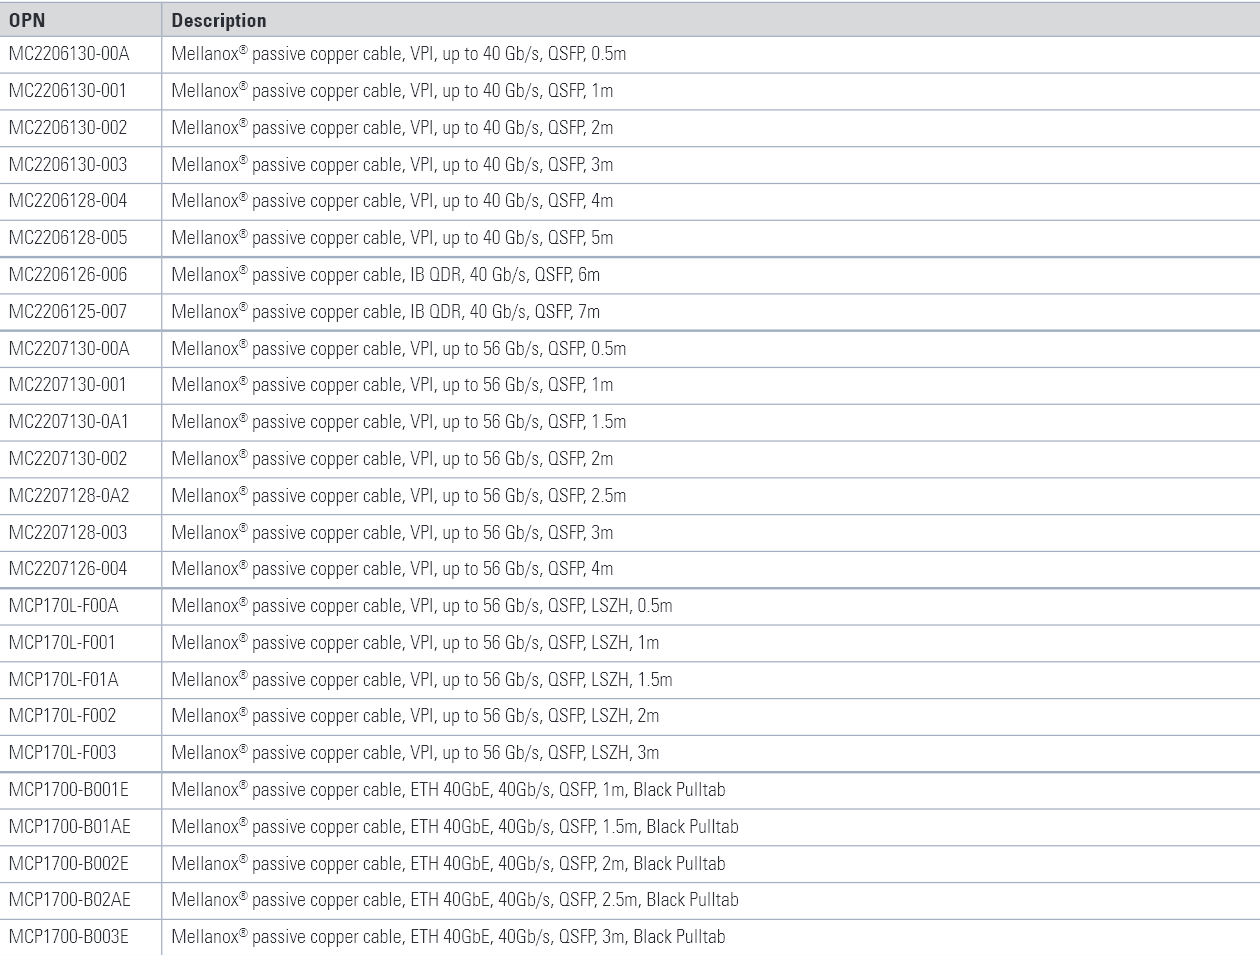The height and width of the screenshot is (955, 1260).
Task: Click OPN cell MC2207130-0A1
Action: click(69, 422)
